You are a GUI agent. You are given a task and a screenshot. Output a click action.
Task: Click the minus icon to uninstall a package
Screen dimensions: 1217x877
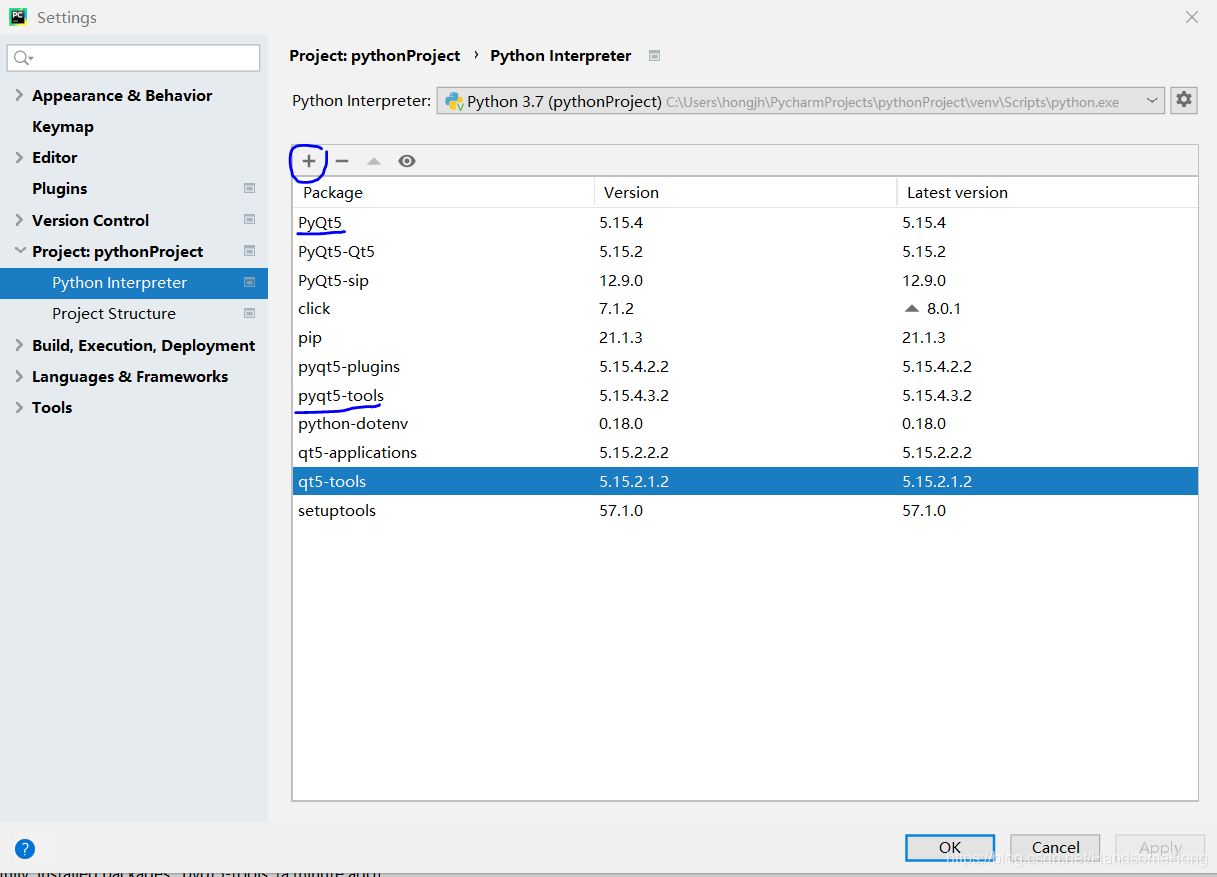click(341, 160)
